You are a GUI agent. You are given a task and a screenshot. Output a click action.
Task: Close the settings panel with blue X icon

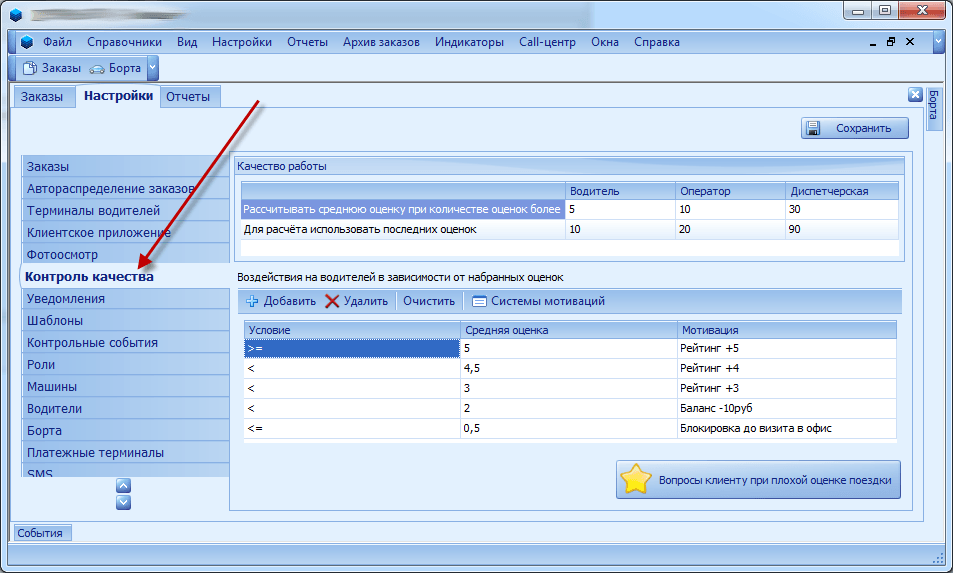pyautogui.click(x=915, y=95)
